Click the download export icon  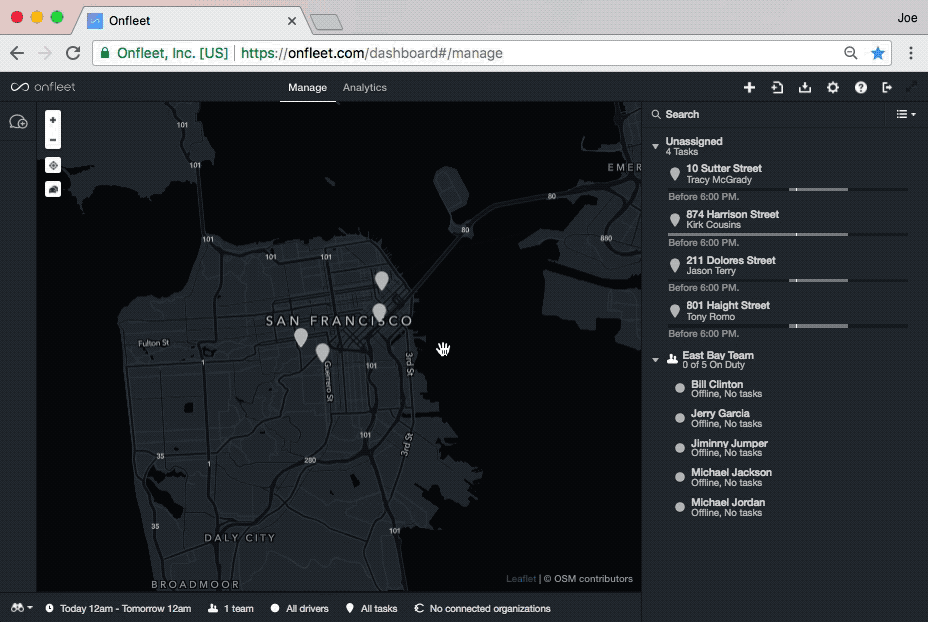pyautogui.click(x=805, y=88)
